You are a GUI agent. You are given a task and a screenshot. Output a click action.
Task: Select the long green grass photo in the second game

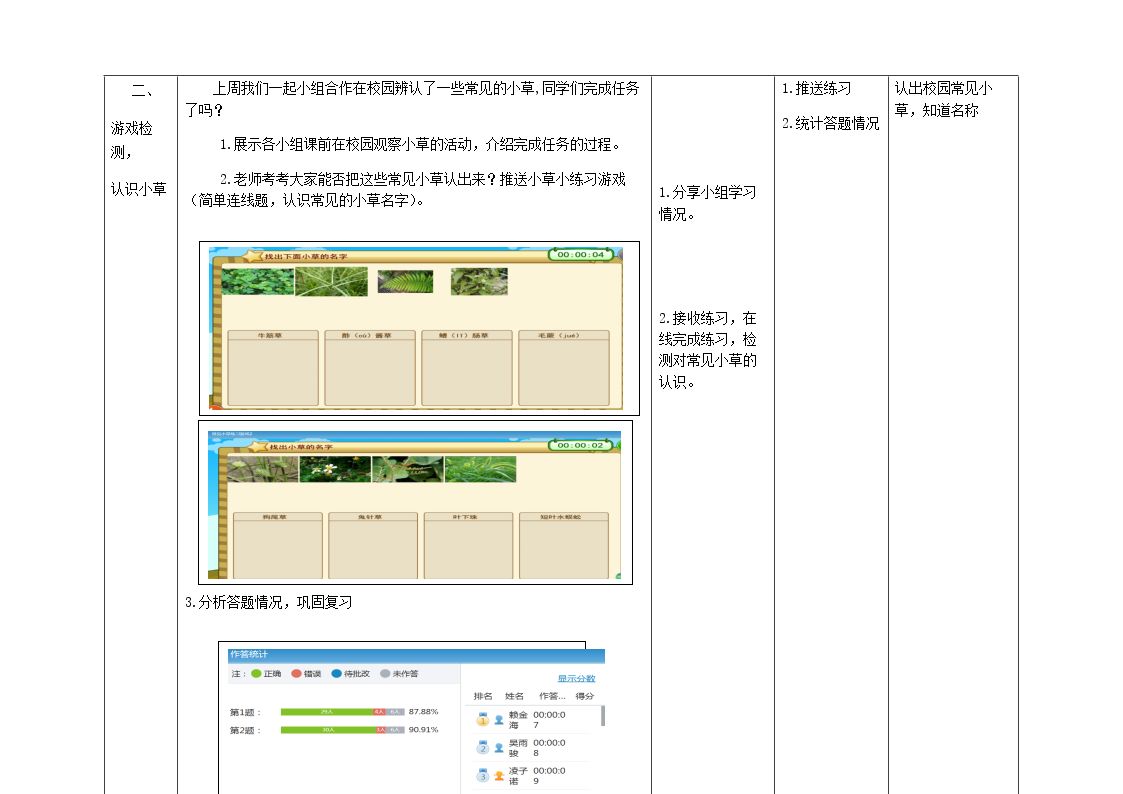(x=480, y=470)
